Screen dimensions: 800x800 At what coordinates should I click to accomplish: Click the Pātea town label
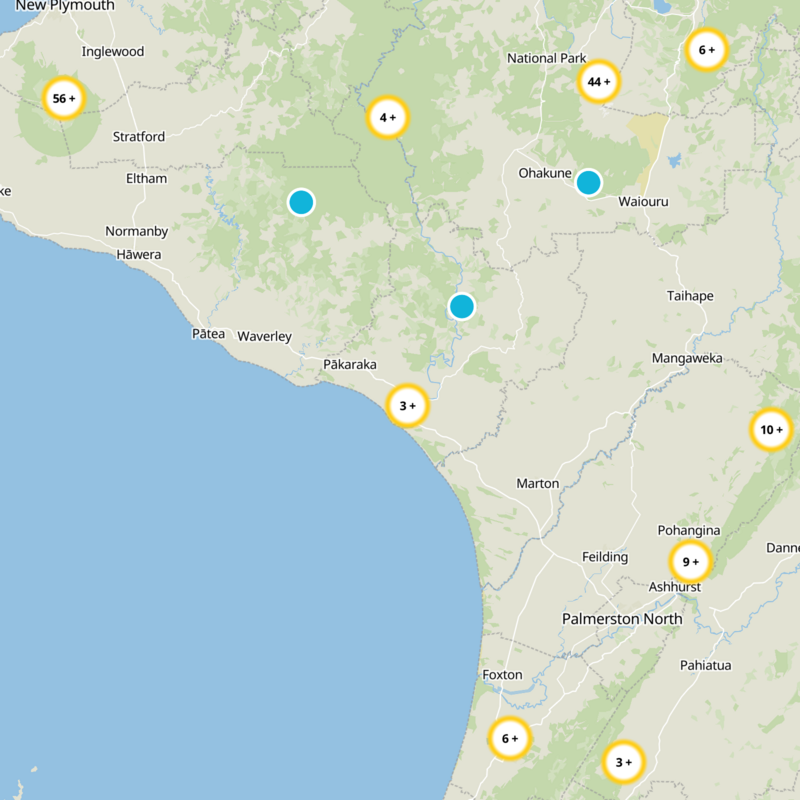(208, 334)
